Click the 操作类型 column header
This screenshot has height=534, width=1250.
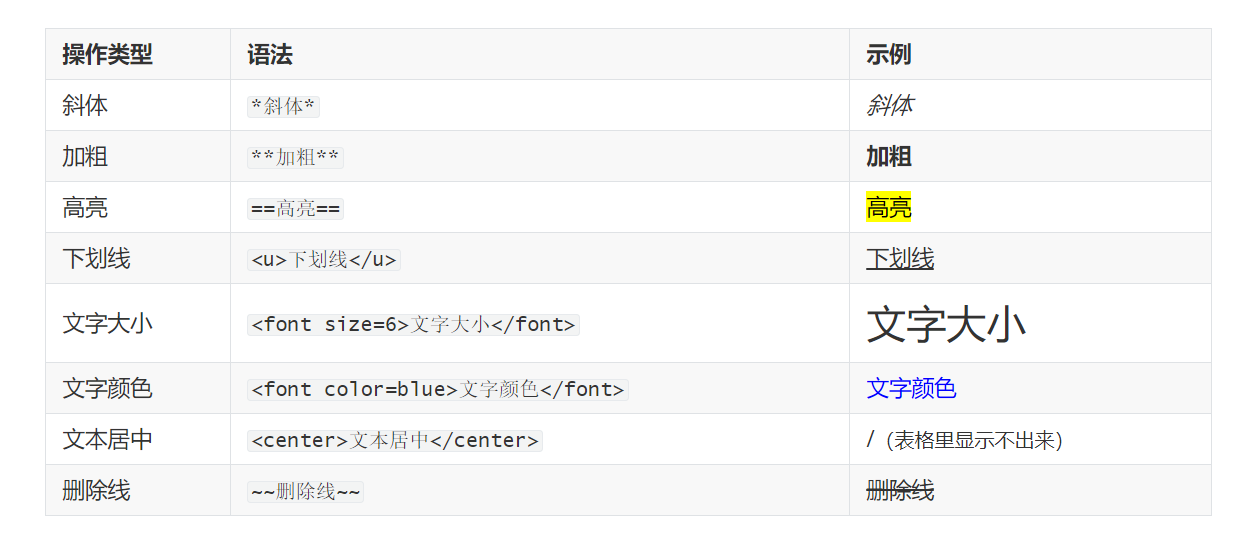tap(107, 55)
